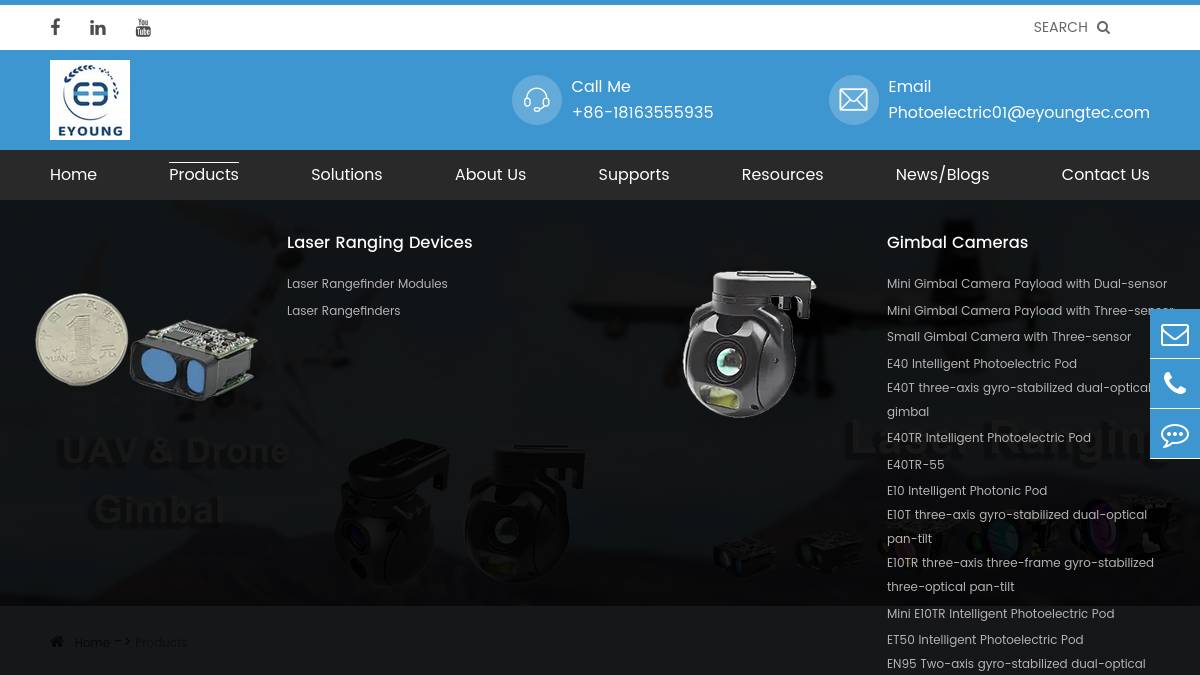Click Photoelectric01@eyoungtec.com email address
1200x675 pixels.
tap(1019, 113)
